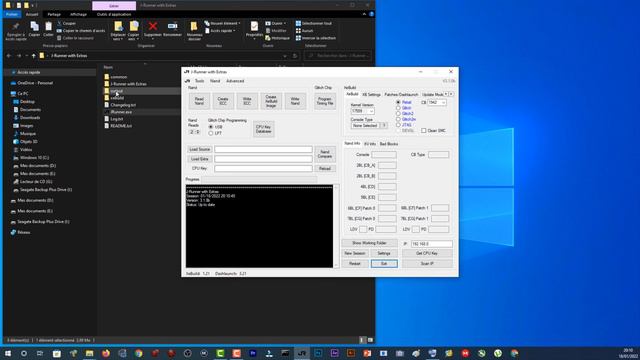Click the Write ECC button
Image resolution: width=640 pixels, height=360 pixels.
point(247,101)
